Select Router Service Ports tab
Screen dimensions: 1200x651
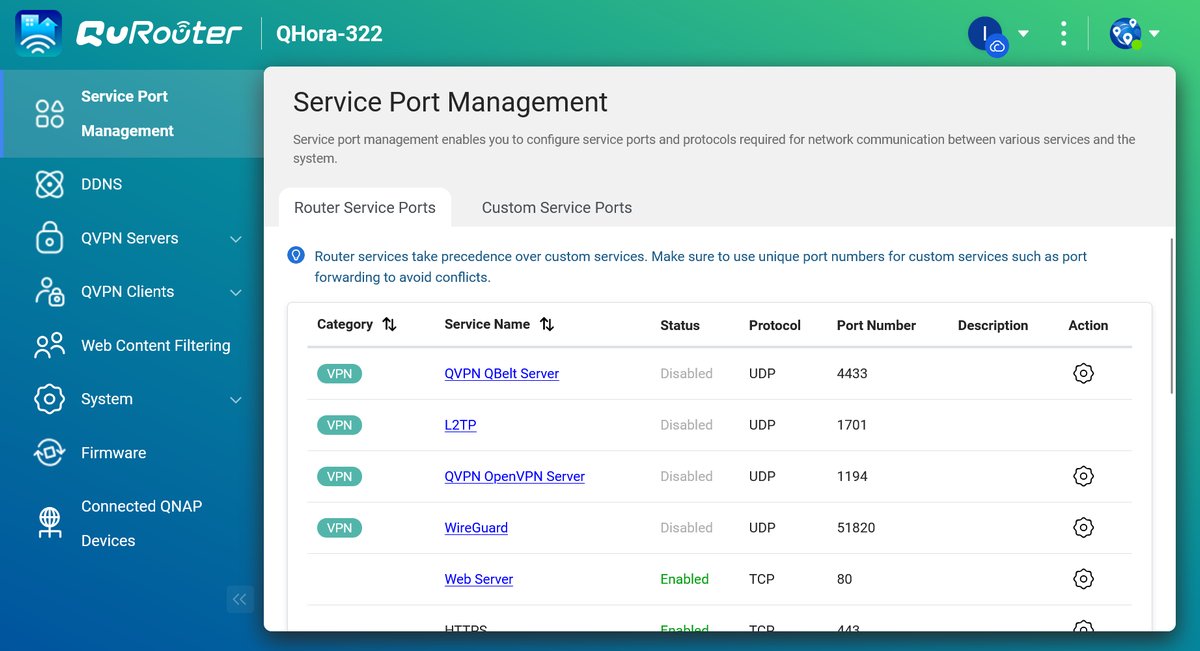[364, 208]
